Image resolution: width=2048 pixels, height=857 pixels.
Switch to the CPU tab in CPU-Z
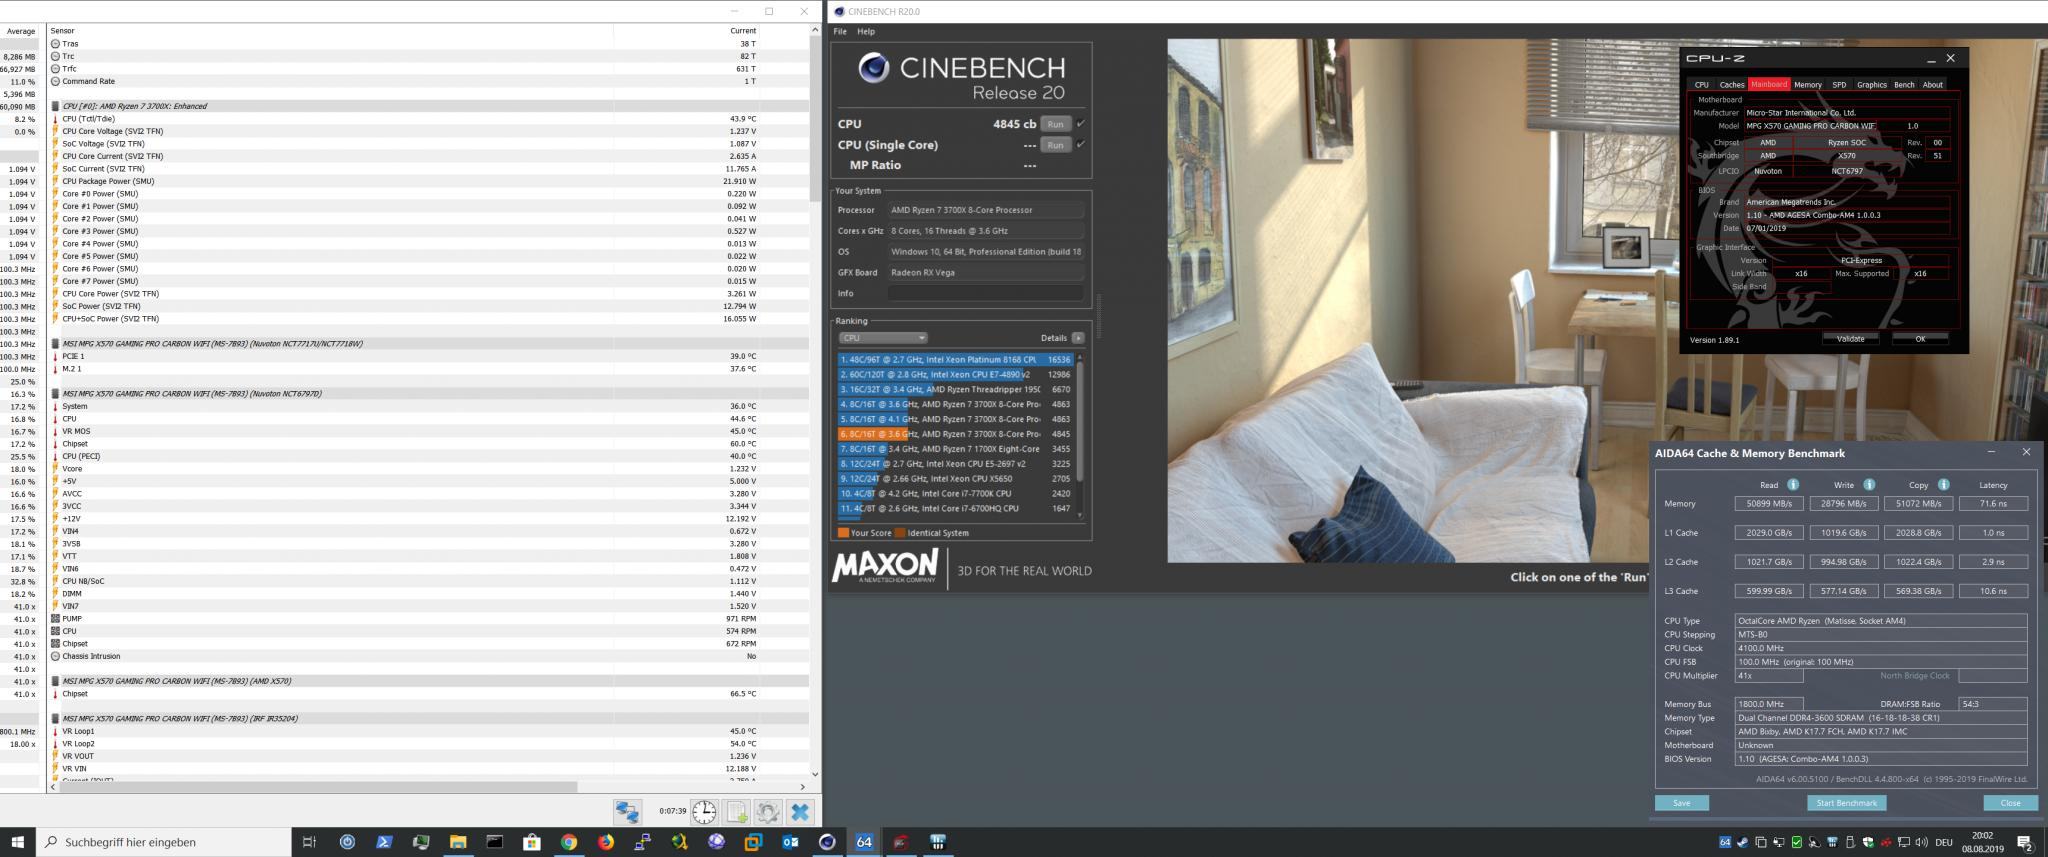click(x=1701, y=85)
